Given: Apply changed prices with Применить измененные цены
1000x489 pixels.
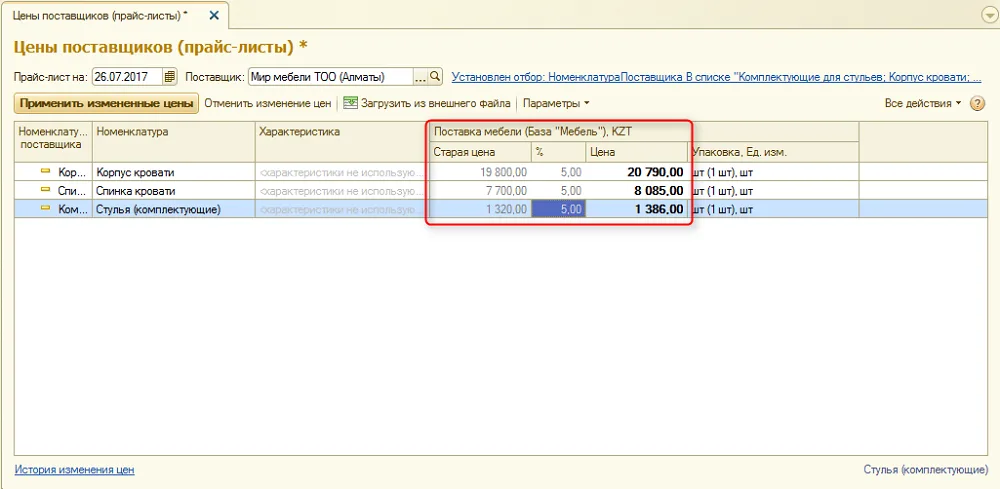Looking at the screenshot, I should click(107, 103).
